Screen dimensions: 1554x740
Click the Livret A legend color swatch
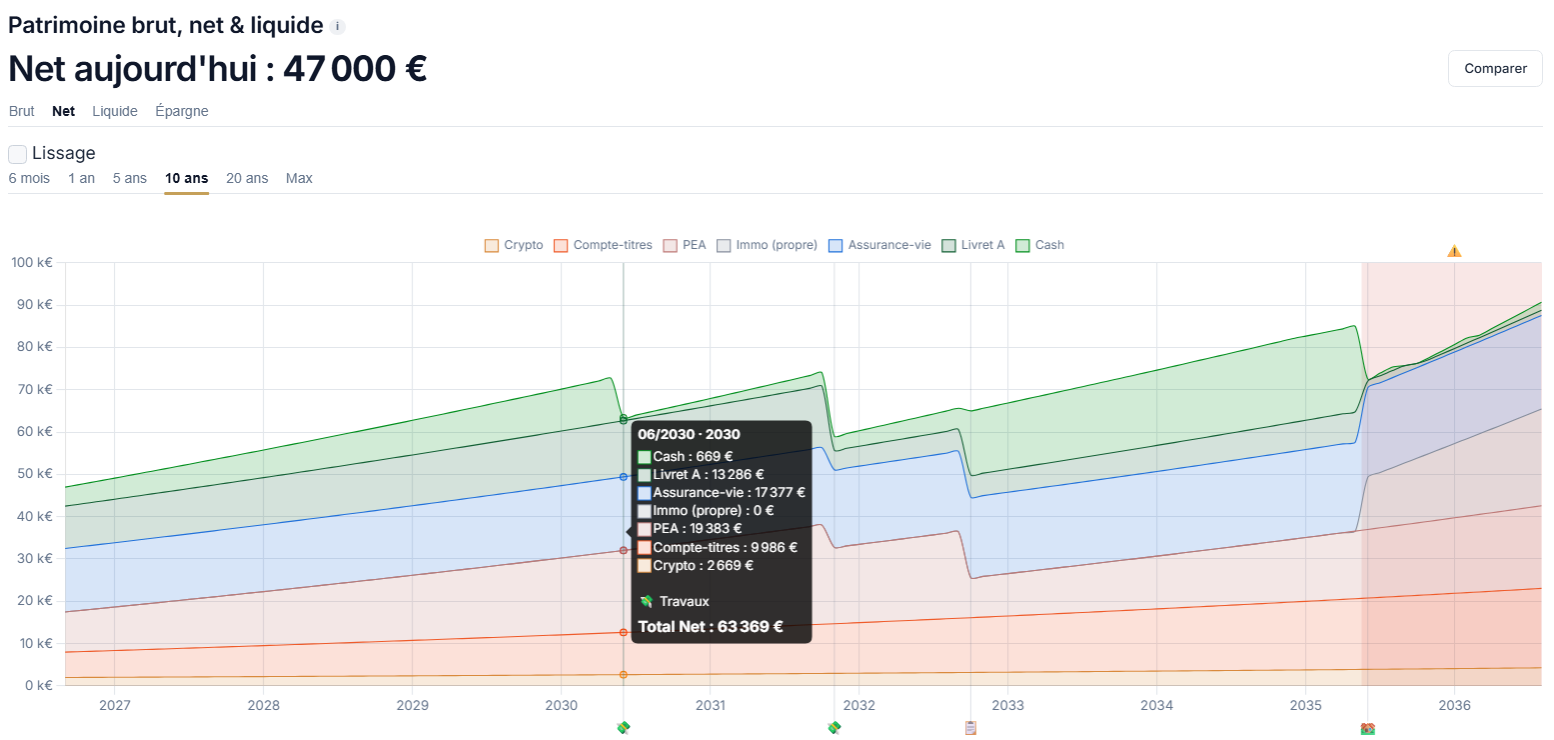[949, 245]
